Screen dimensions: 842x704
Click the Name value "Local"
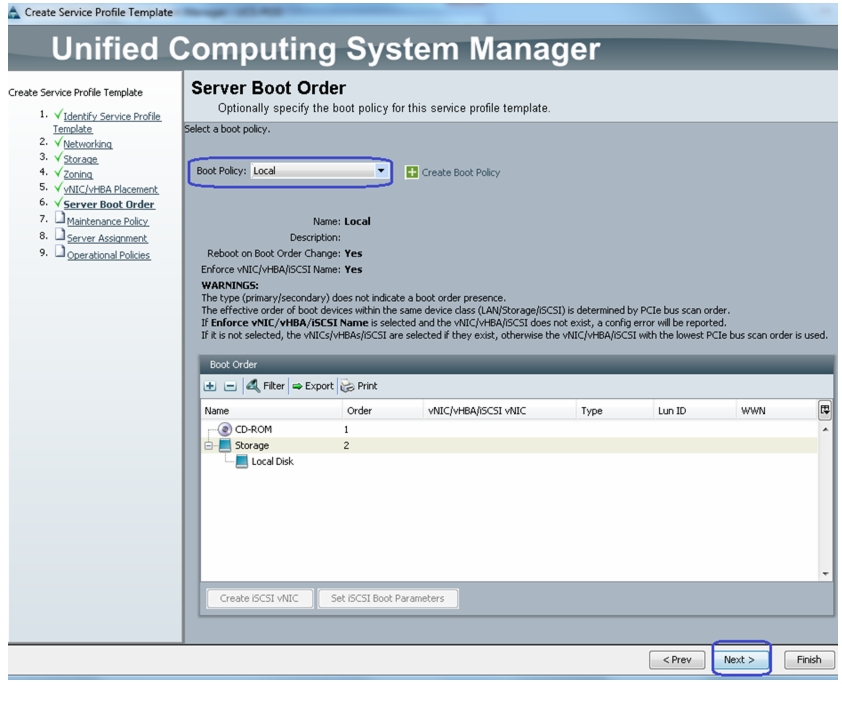pyautogui.click(x=357, y=221)
